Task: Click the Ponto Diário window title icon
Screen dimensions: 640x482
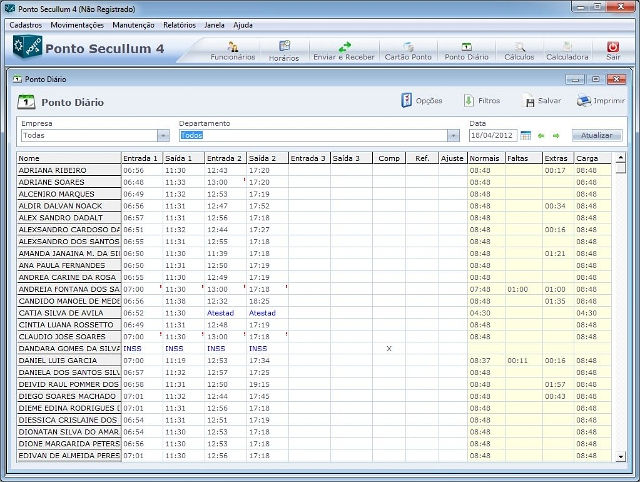Action: 17,79
